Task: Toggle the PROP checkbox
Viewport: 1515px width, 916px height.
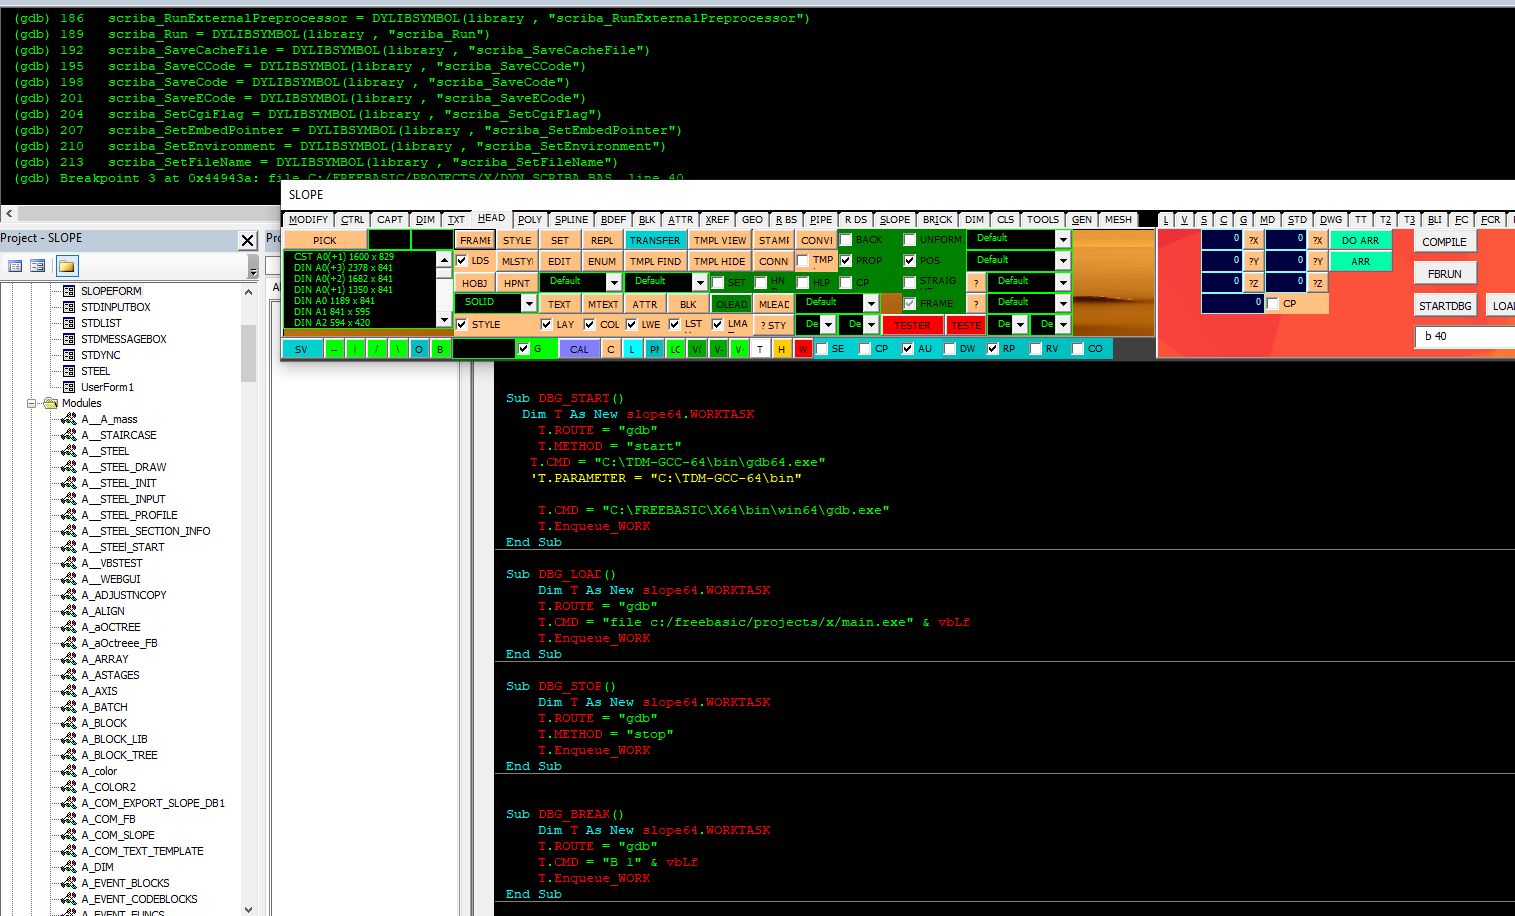Action: 846,260
